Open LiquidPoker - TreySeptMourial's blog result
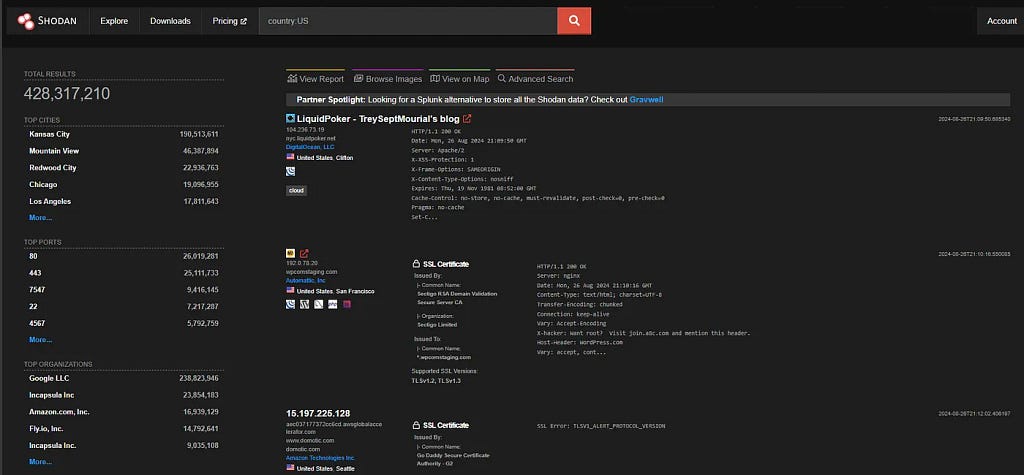This screenshot has height=475, width=1024. tap(378, 118)
